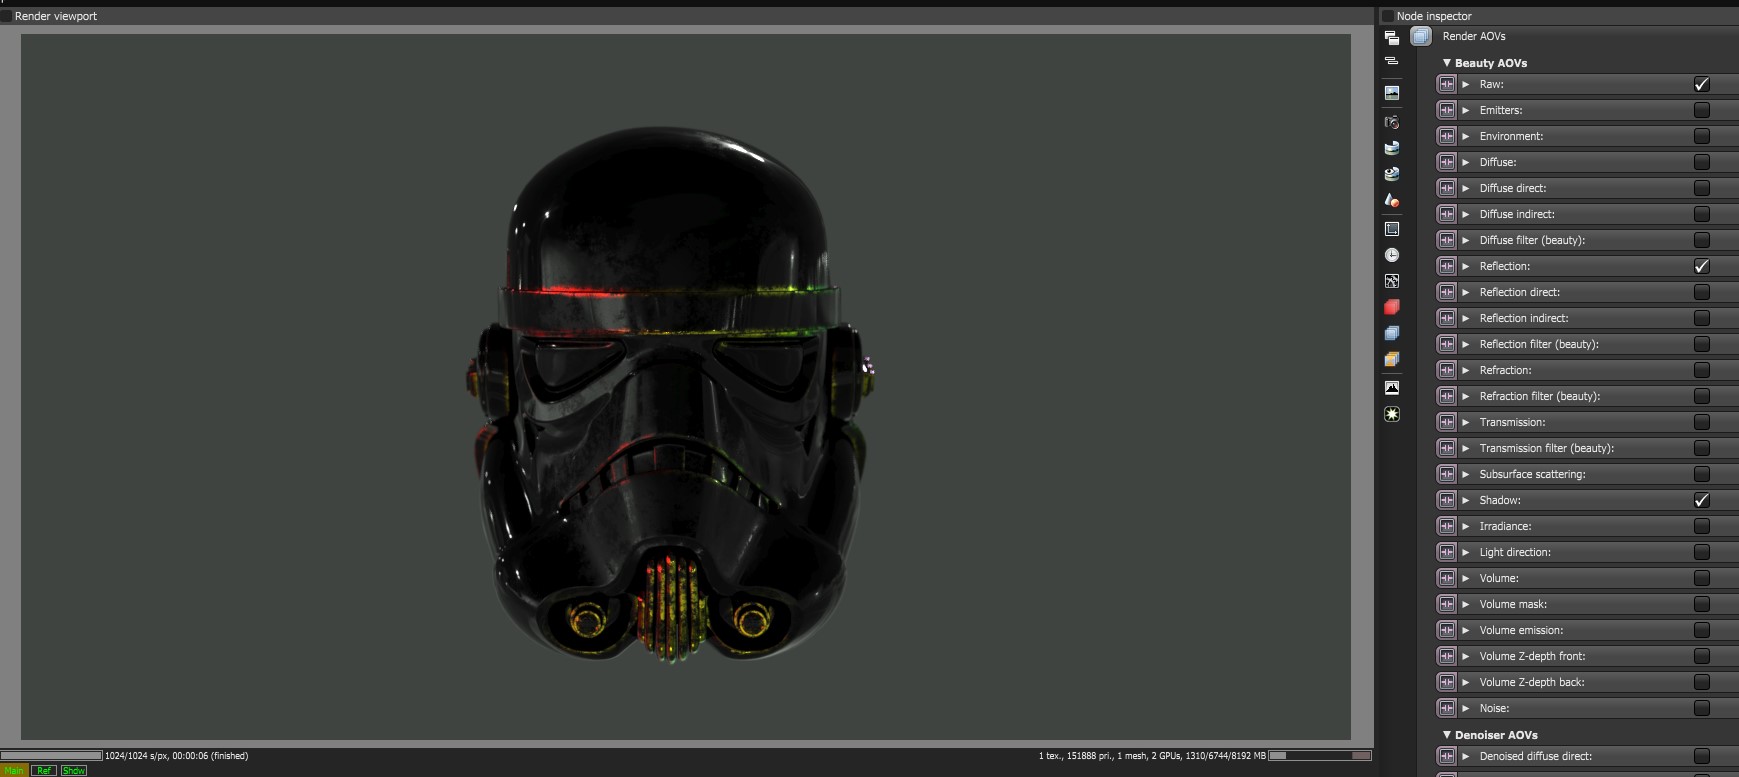
Task: Click the blue disk environment icon in sidebar
Action: coord(1391,148)
